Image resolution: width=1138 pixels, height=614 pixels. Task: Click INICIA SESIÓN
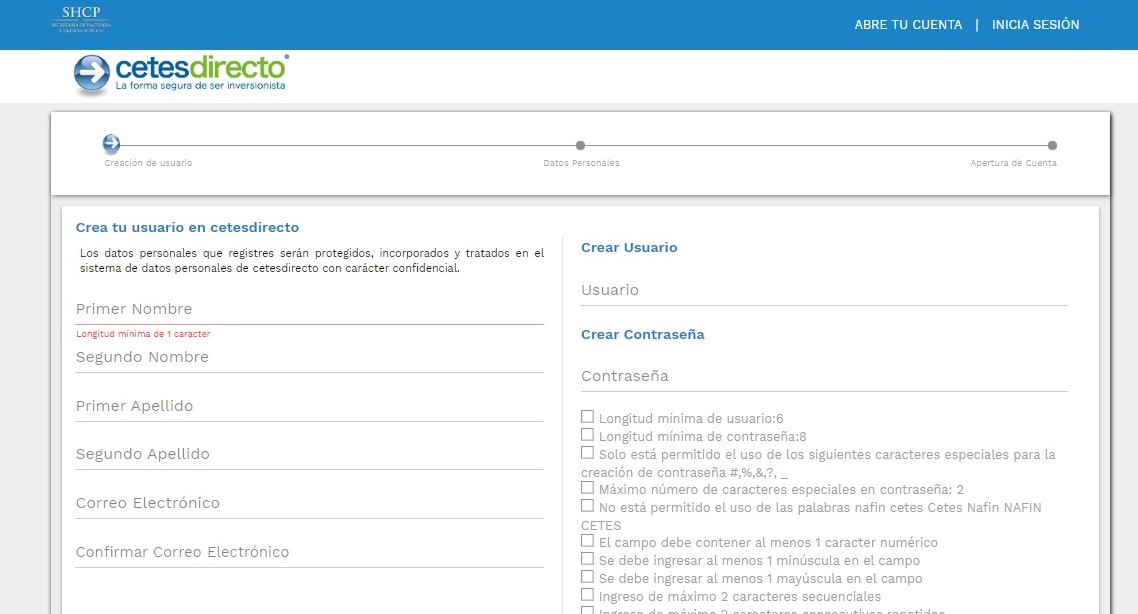pos(1035,24)
